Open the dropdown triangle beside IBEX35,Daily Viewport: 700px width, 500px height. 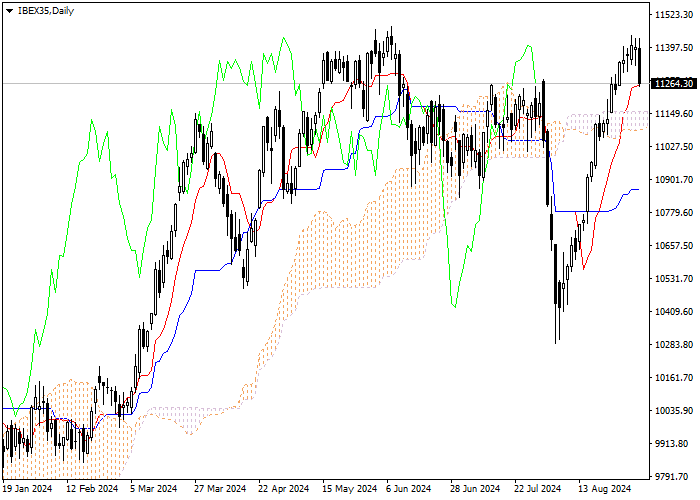9,11
